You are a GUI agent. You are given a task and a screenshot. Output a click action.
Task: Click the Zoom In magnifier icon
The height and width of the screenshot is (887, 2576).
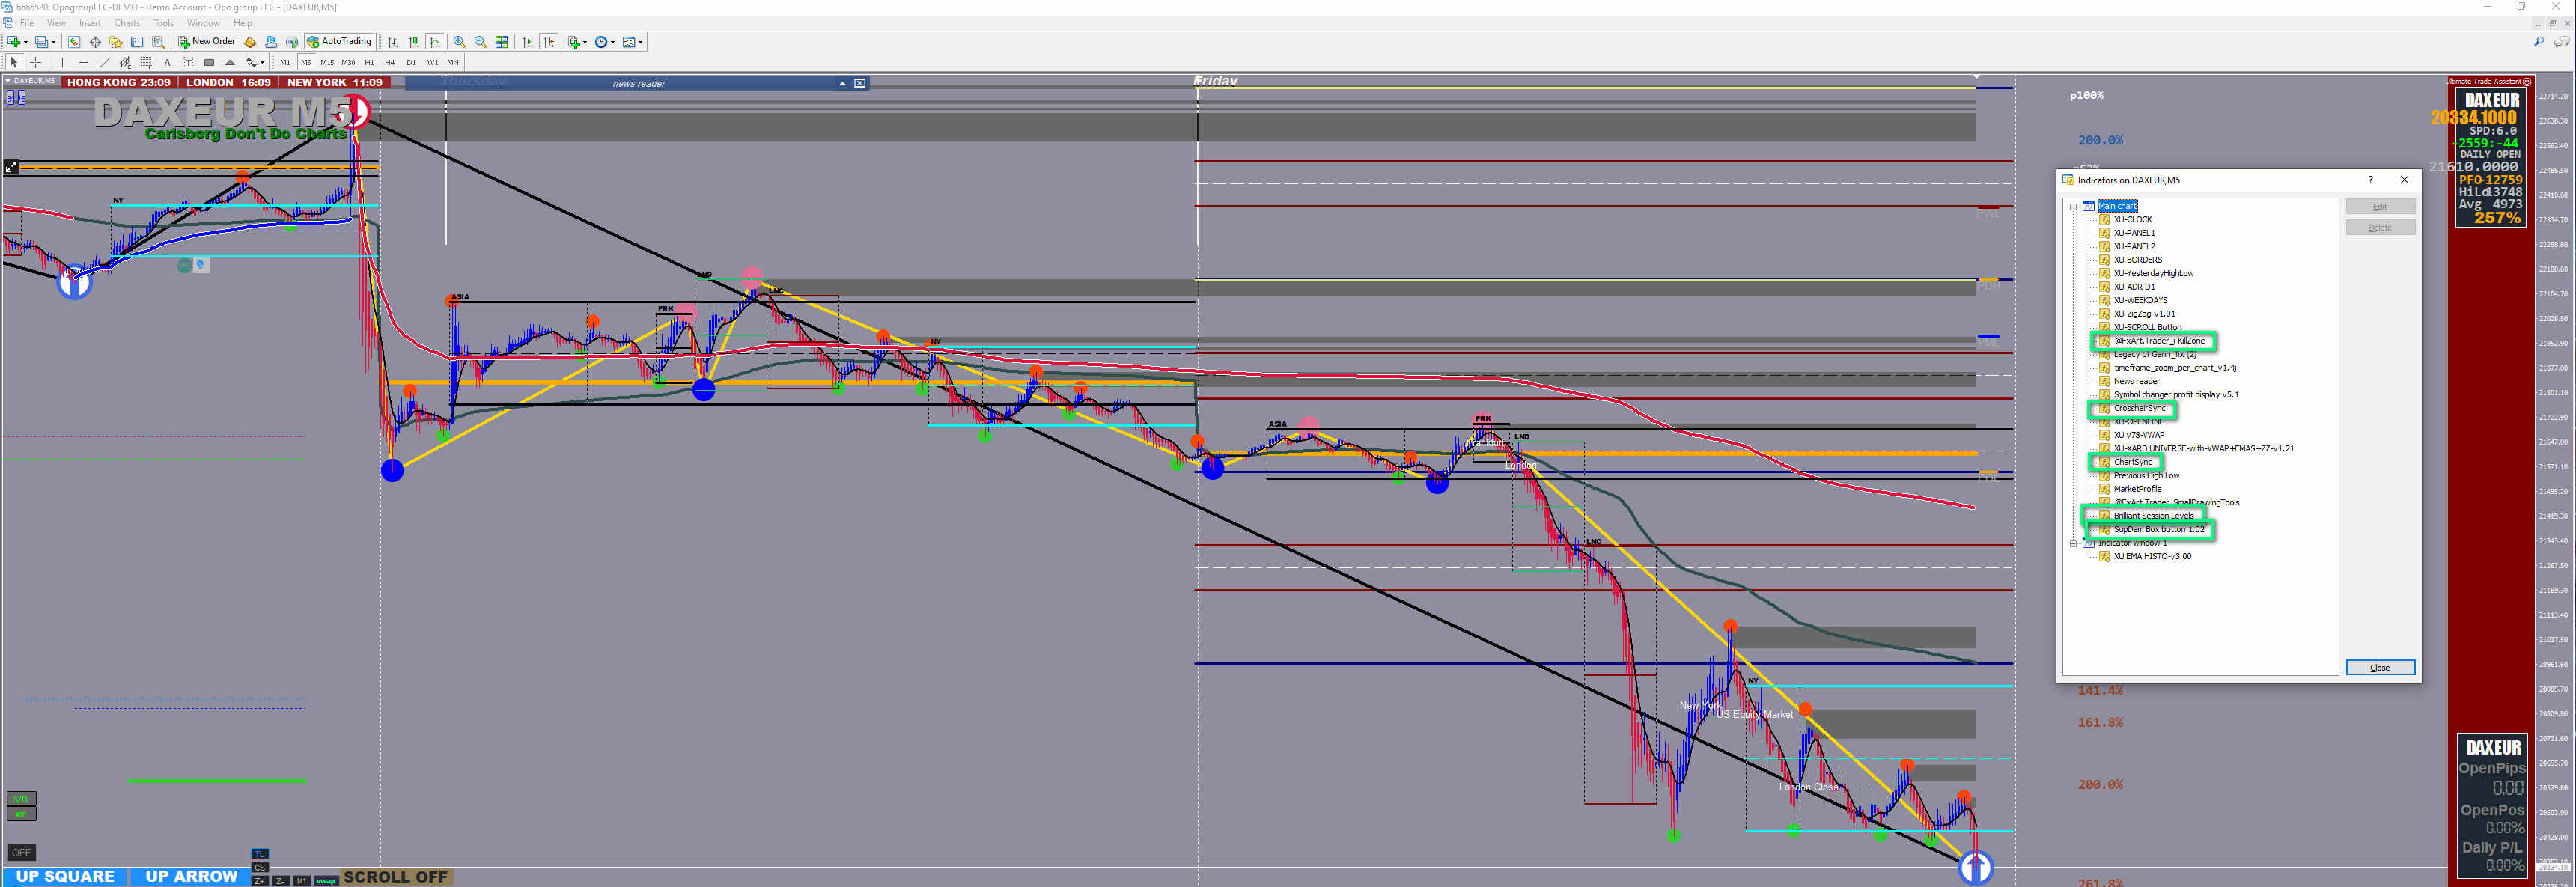coord(459,42)
